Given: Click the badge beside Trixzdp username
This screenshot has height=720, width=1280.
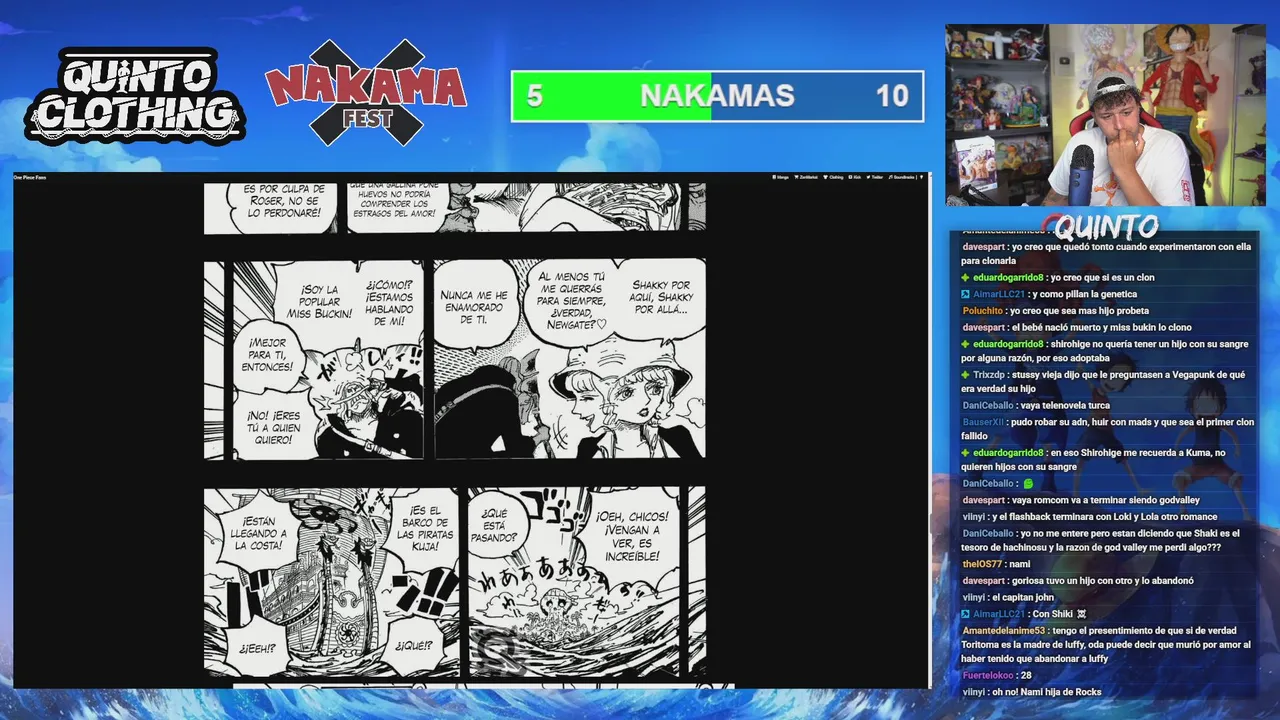Looking at the screenshot, I should tap(966, 375).
